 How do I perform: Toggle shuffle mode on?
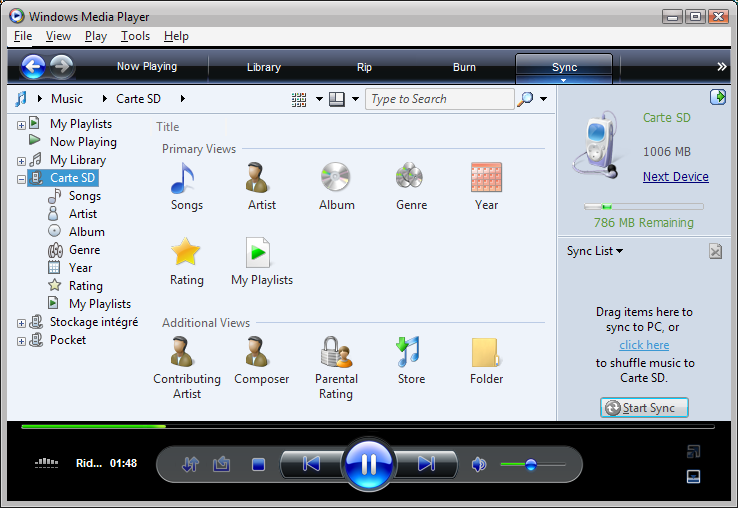(x=191, y=465)
